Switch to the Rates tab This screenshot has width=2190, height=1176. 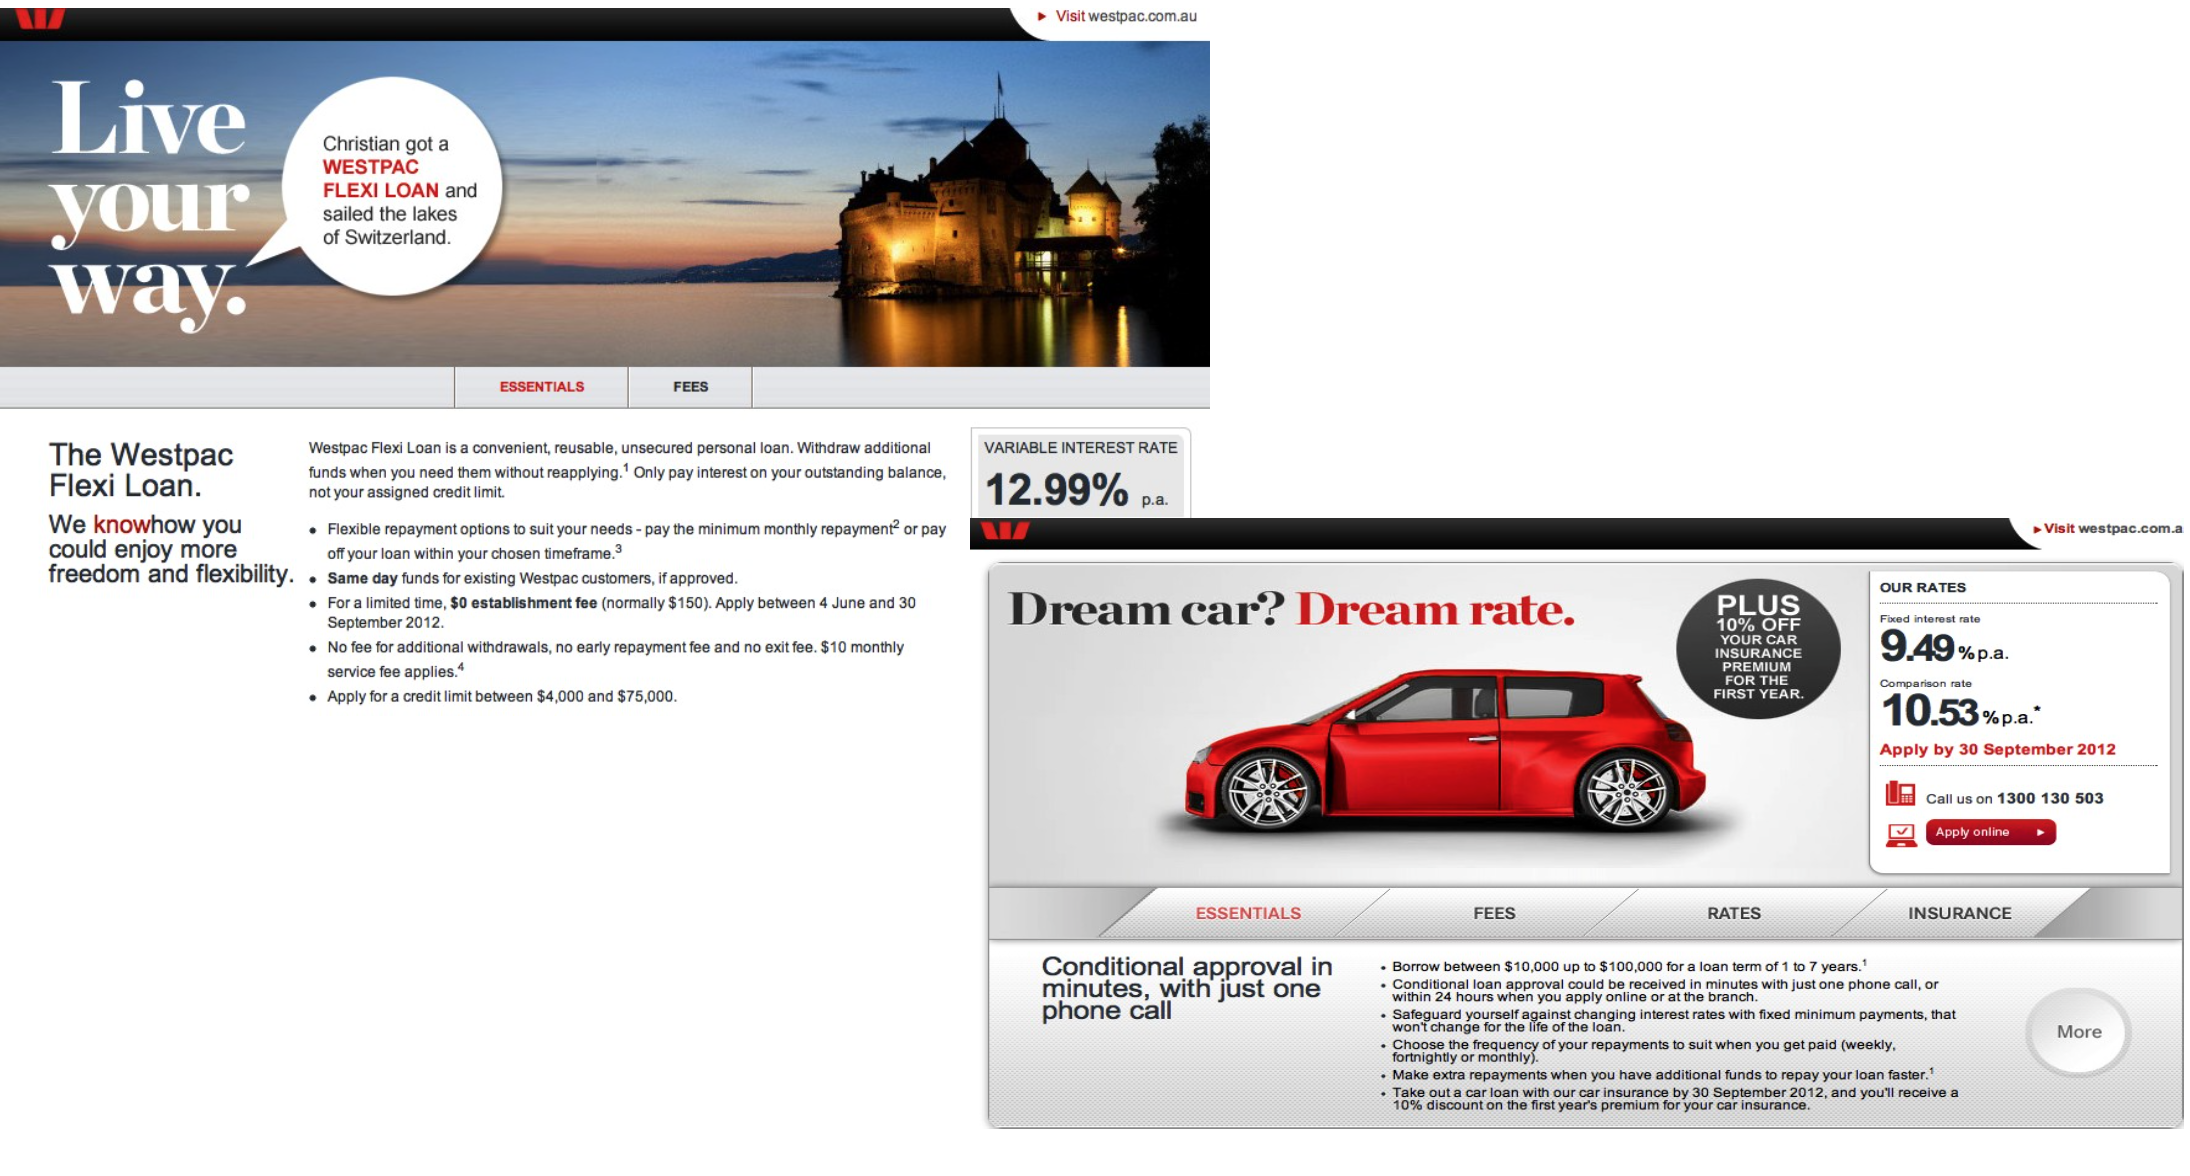(1733, 913)
